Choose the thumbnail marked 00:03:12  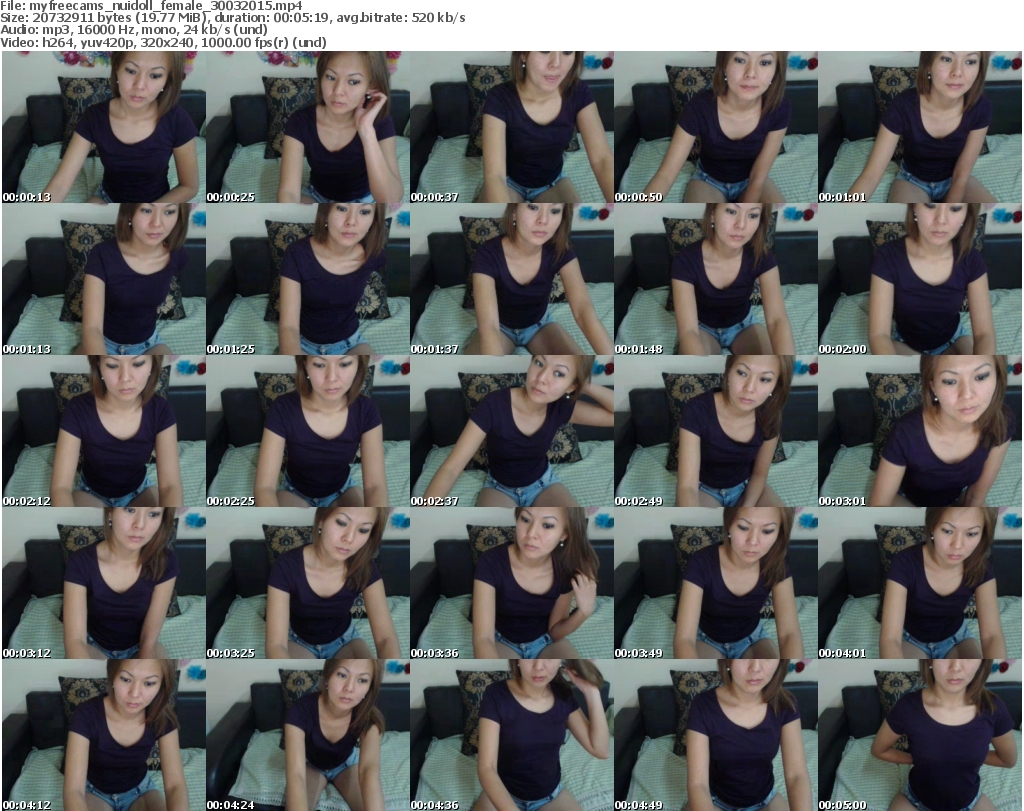coord(104,584)
